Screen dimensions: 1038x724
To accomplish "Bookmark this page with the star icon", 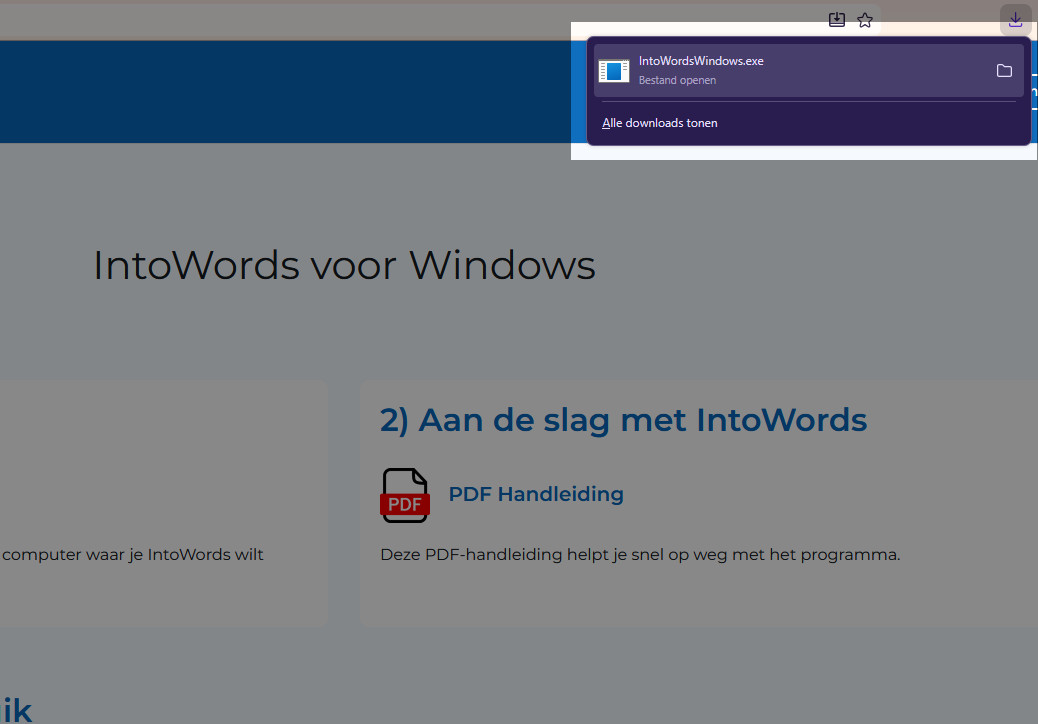I will [x=865, y=21].
